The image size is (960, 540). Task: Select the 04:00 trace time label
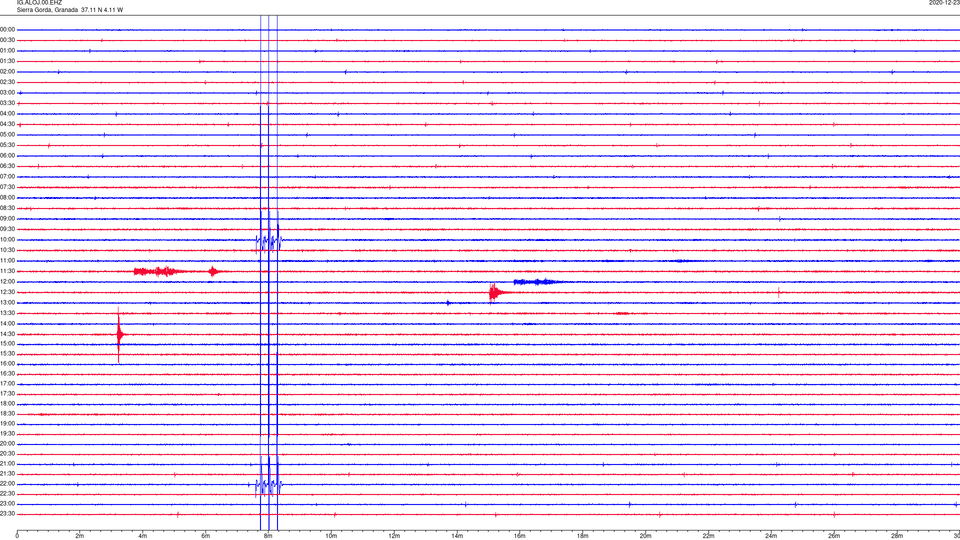tap(8, 114)
